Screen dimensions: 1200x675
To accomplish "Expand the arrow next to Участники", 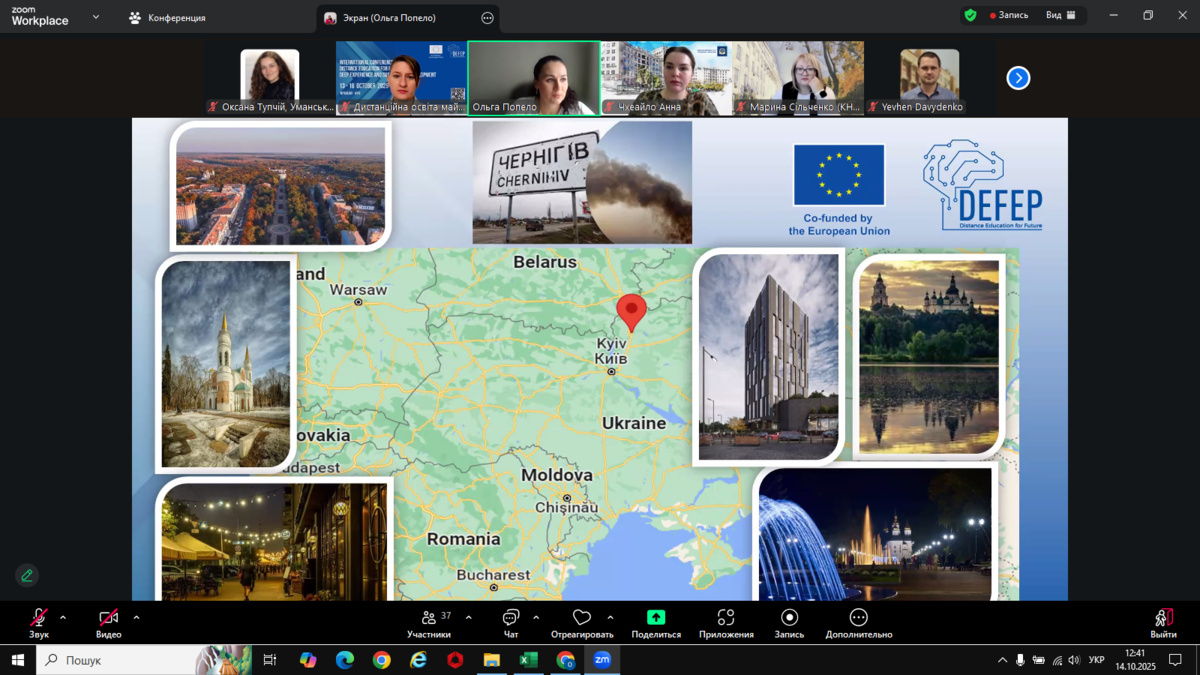I will tap(468, 618).
